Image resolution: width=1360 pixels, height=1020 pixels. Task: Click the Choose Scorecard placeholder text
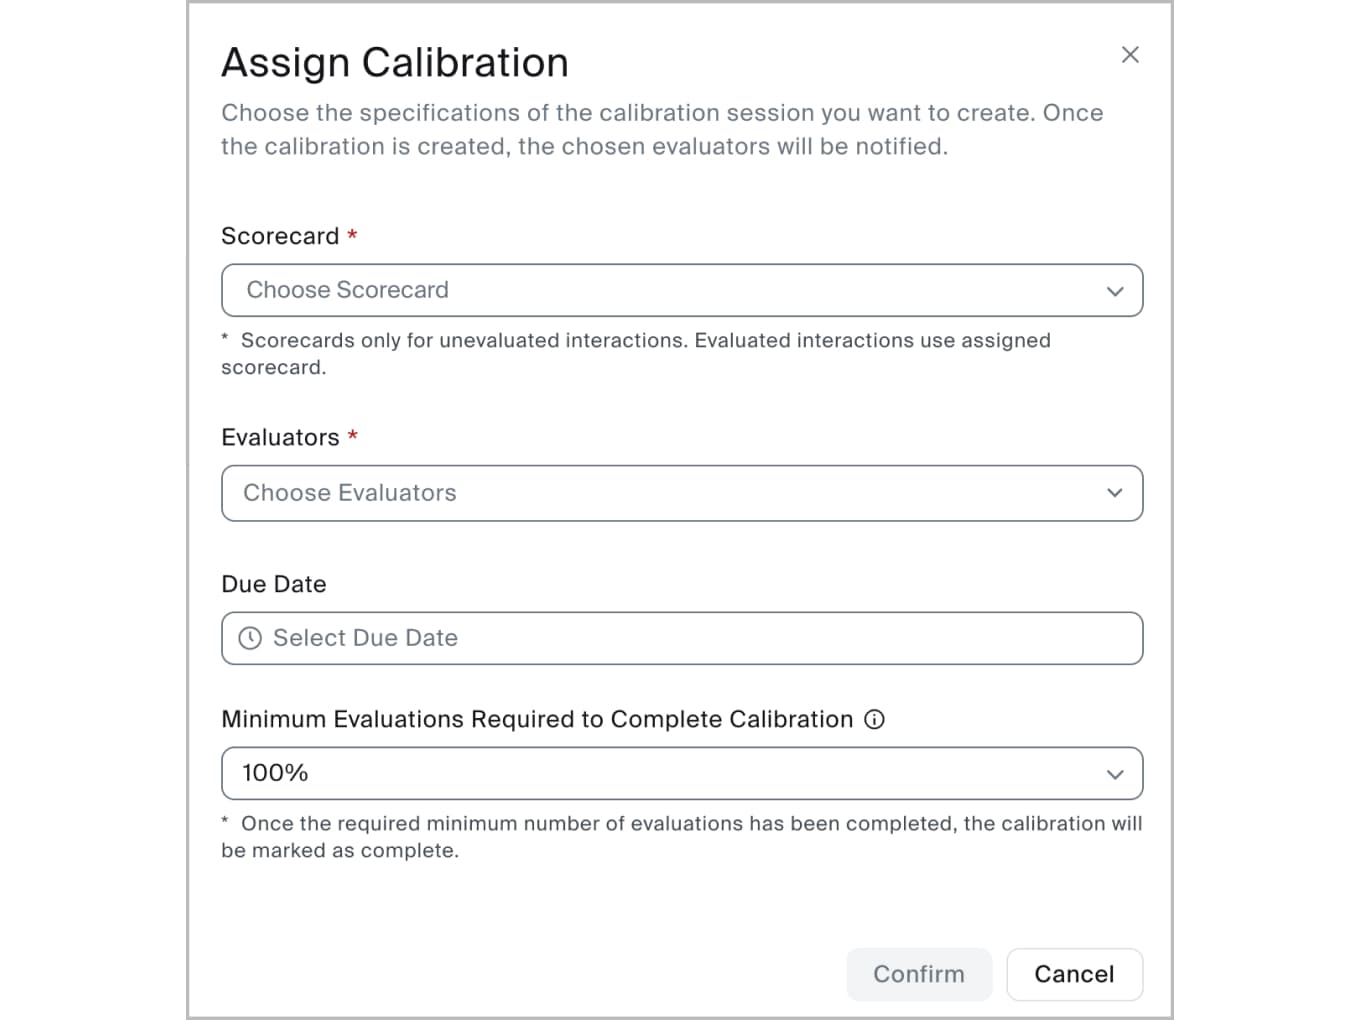click(348, 290)
